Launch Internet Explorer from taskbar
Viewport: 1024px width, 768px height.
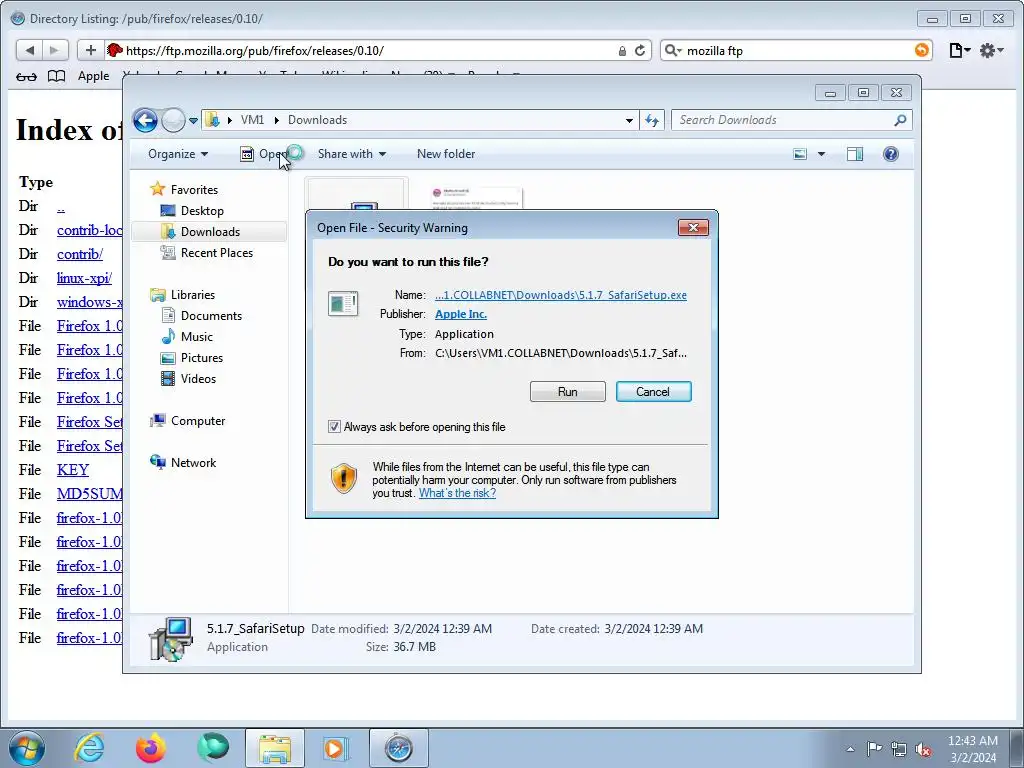89,748
